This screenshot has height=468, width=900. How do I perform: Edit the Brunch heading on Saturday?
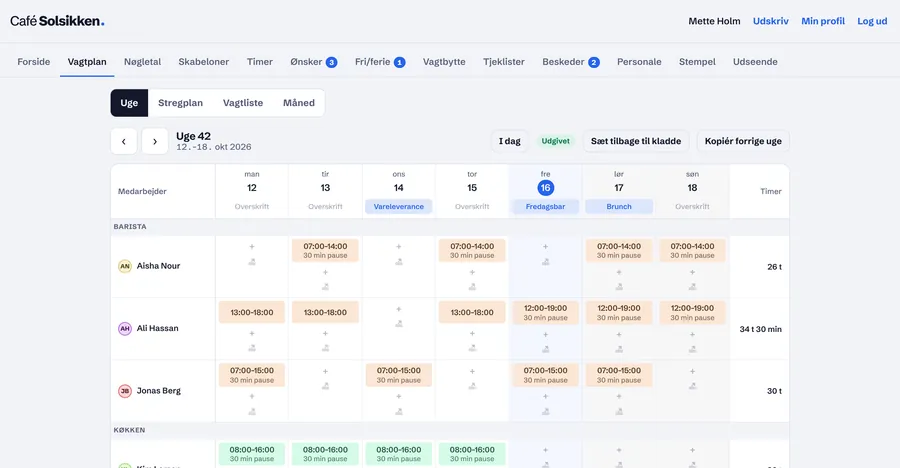(619, 207)
